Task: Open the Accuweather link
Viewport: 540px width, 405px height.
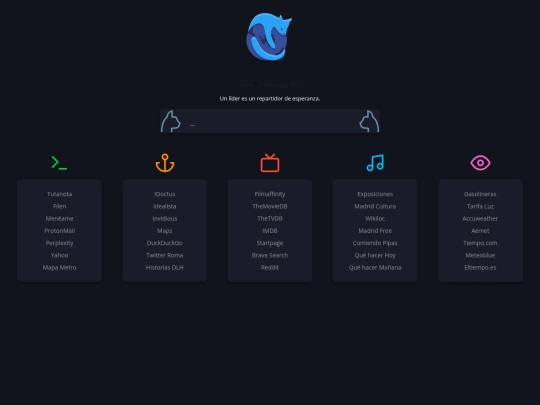Action: coord(480,218)
